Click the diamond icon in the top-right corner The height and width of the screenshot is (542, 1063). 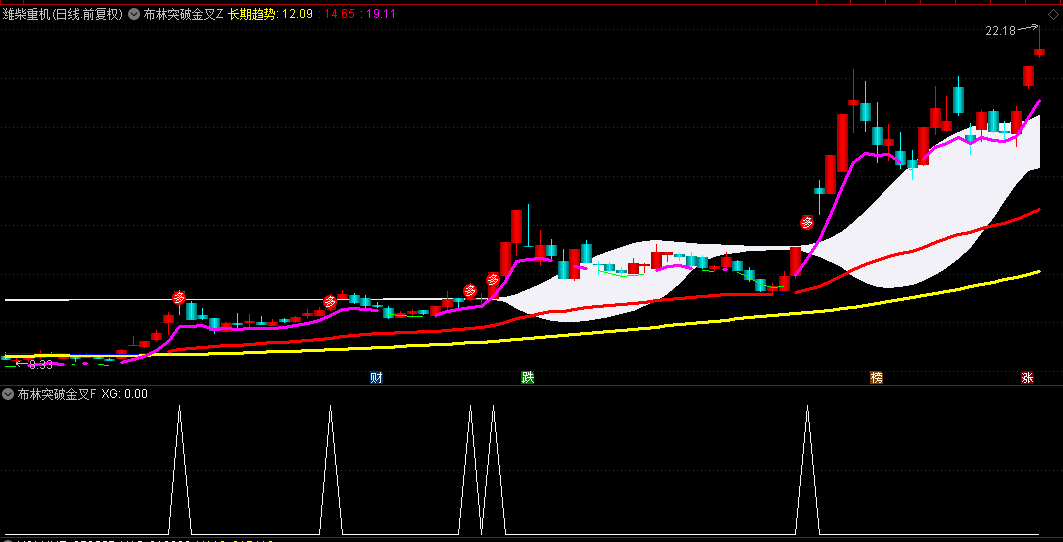(x=1053, y=15)
